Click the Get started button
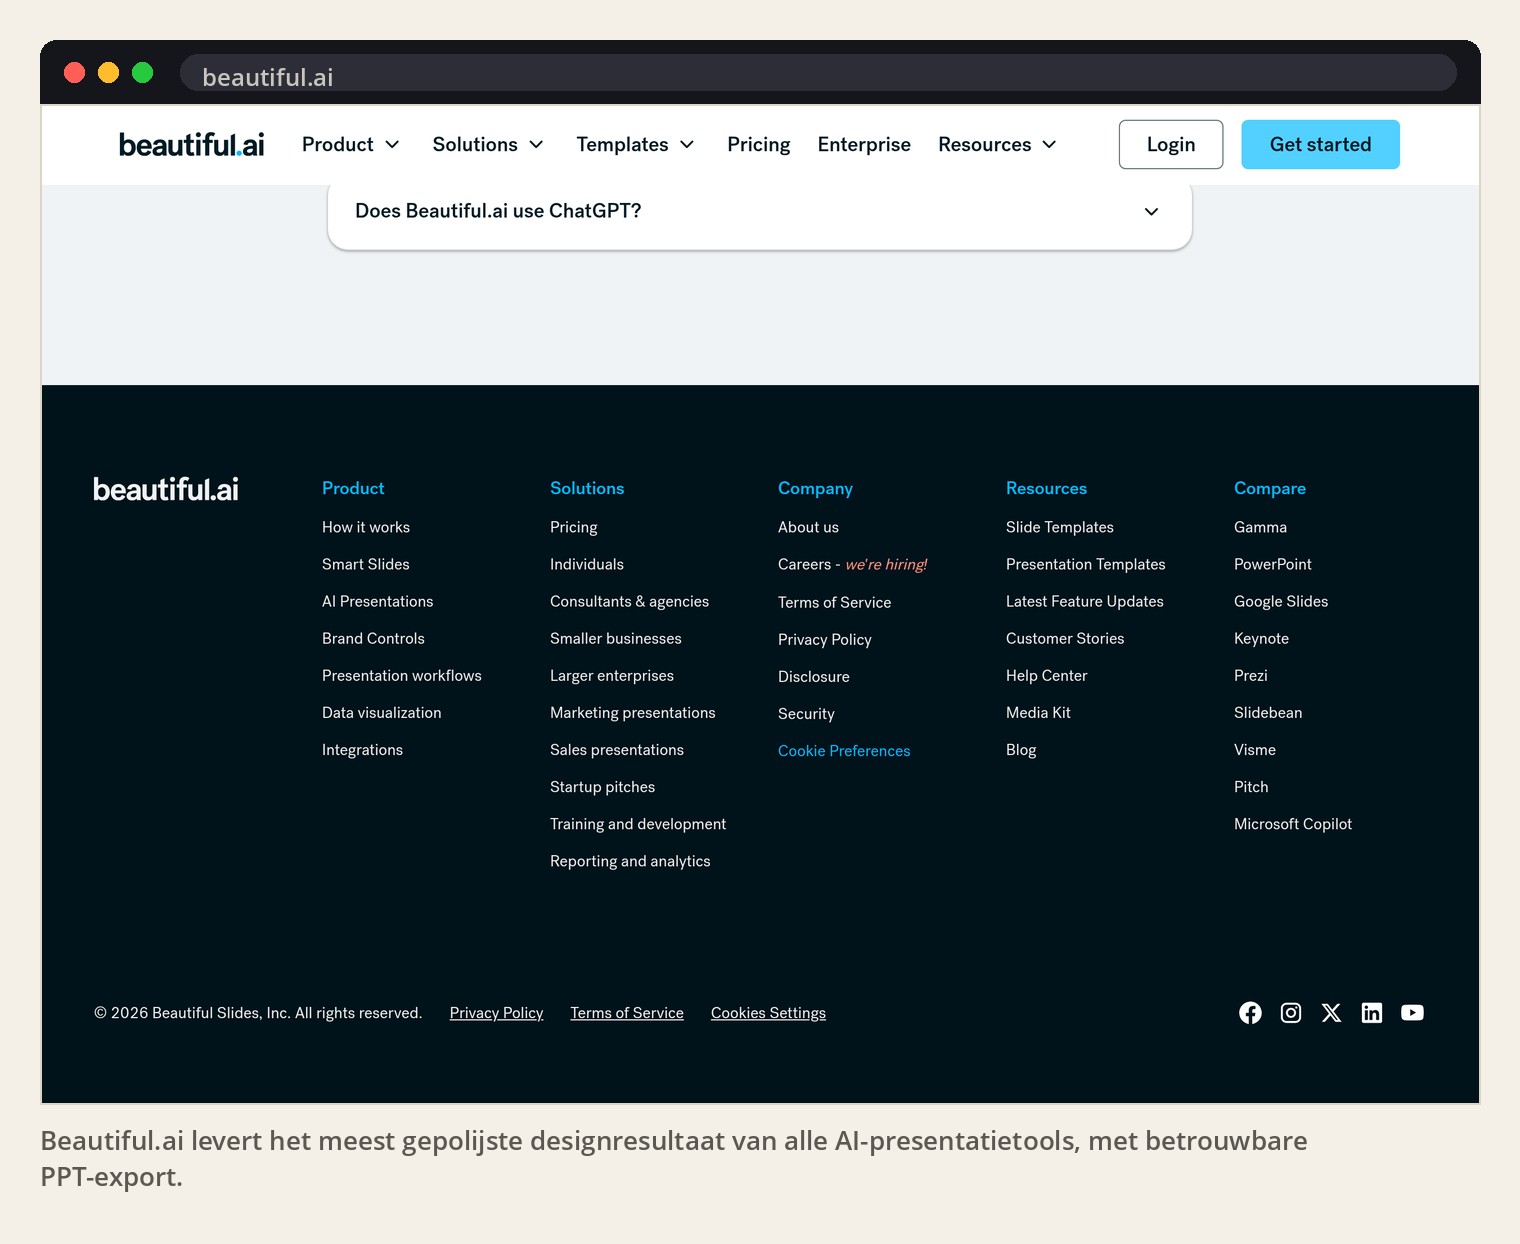The height and width of the screenshot is (1244, 1520). (1320, 145)
